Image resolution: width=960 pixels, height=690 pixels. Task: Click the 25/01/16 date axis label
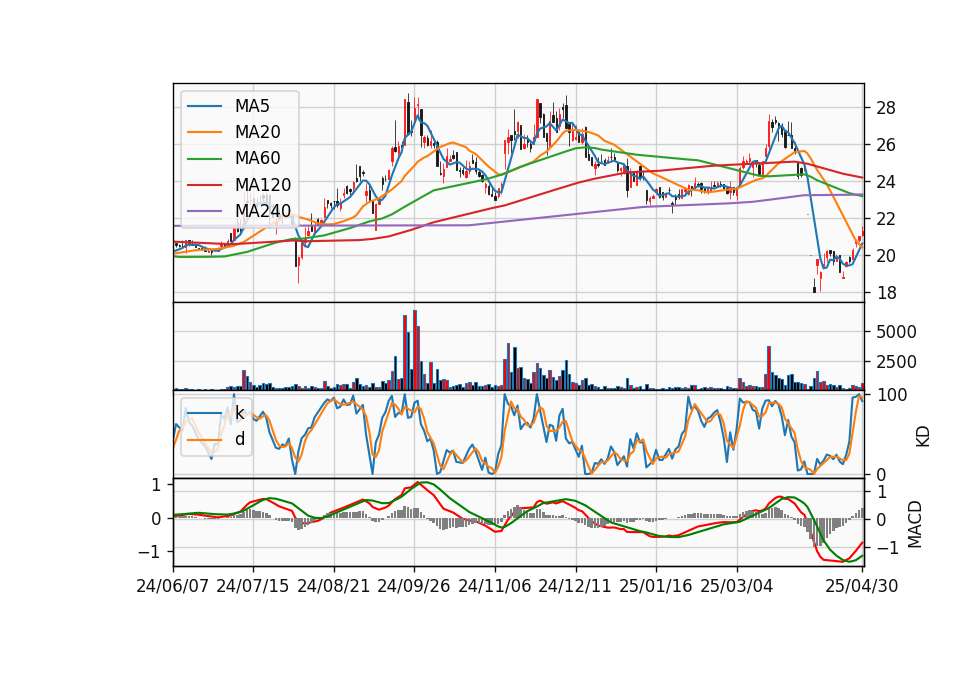point(656,586)
